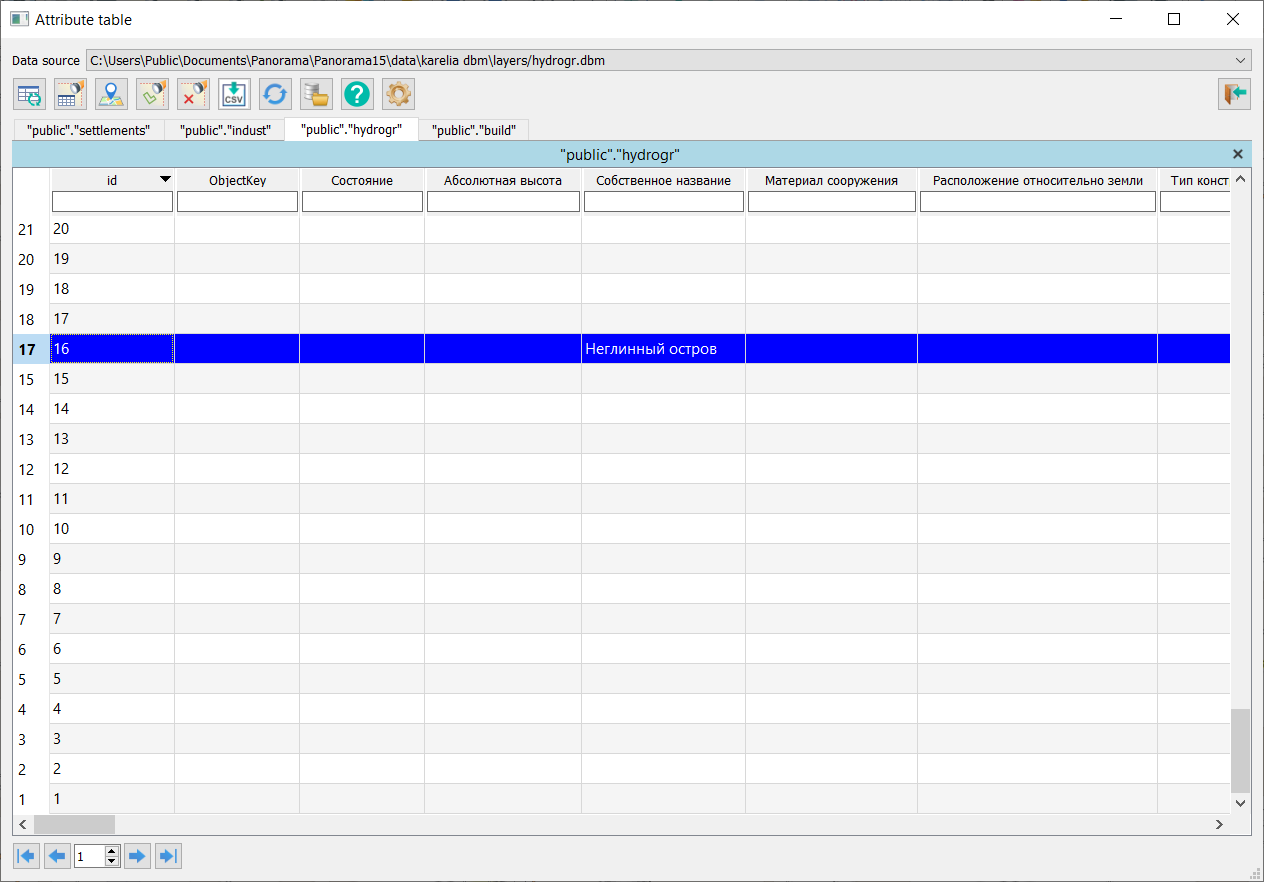
Task: Go to the last page of records
Action: (x=169, y=856)
